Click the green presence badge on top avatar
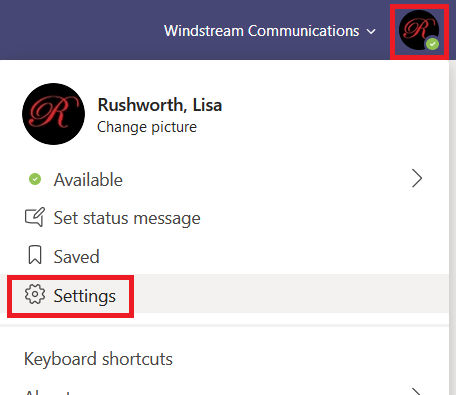Viewport: 457px width, 395px height. [433, 44]
